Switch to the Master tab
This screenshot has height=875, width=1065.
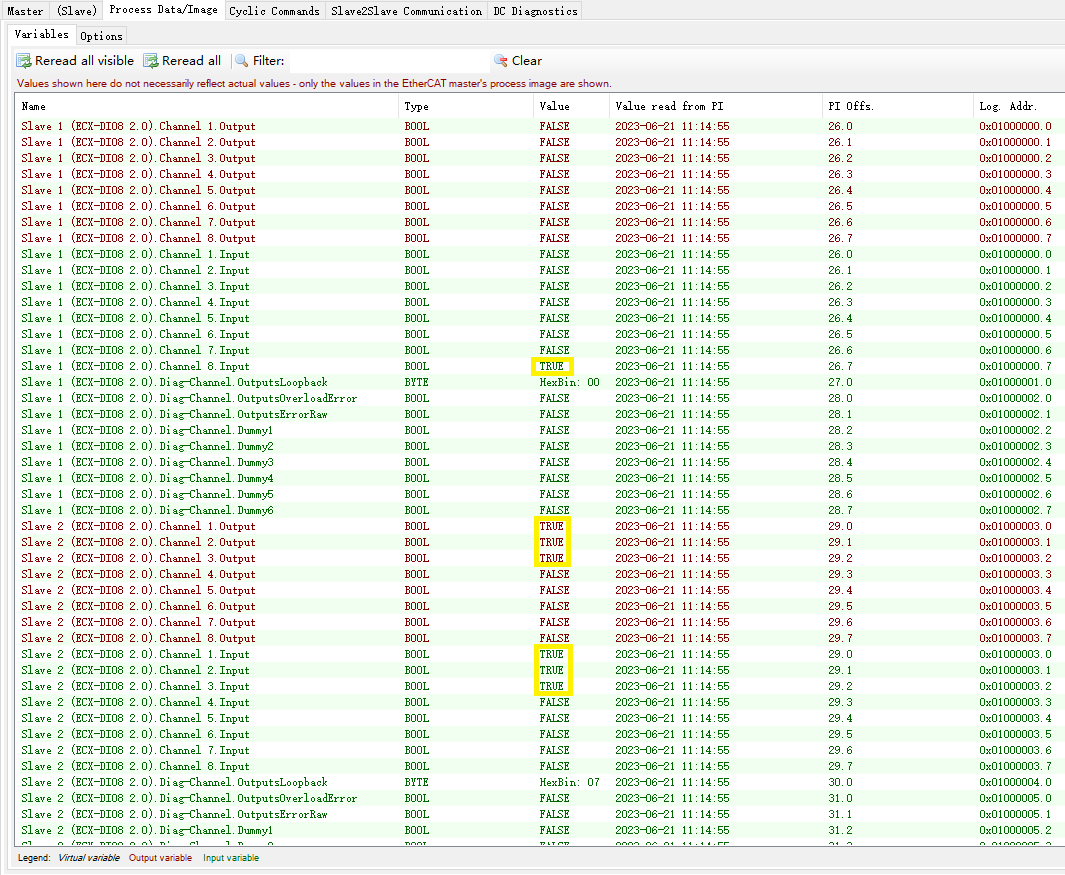point(25,11)
